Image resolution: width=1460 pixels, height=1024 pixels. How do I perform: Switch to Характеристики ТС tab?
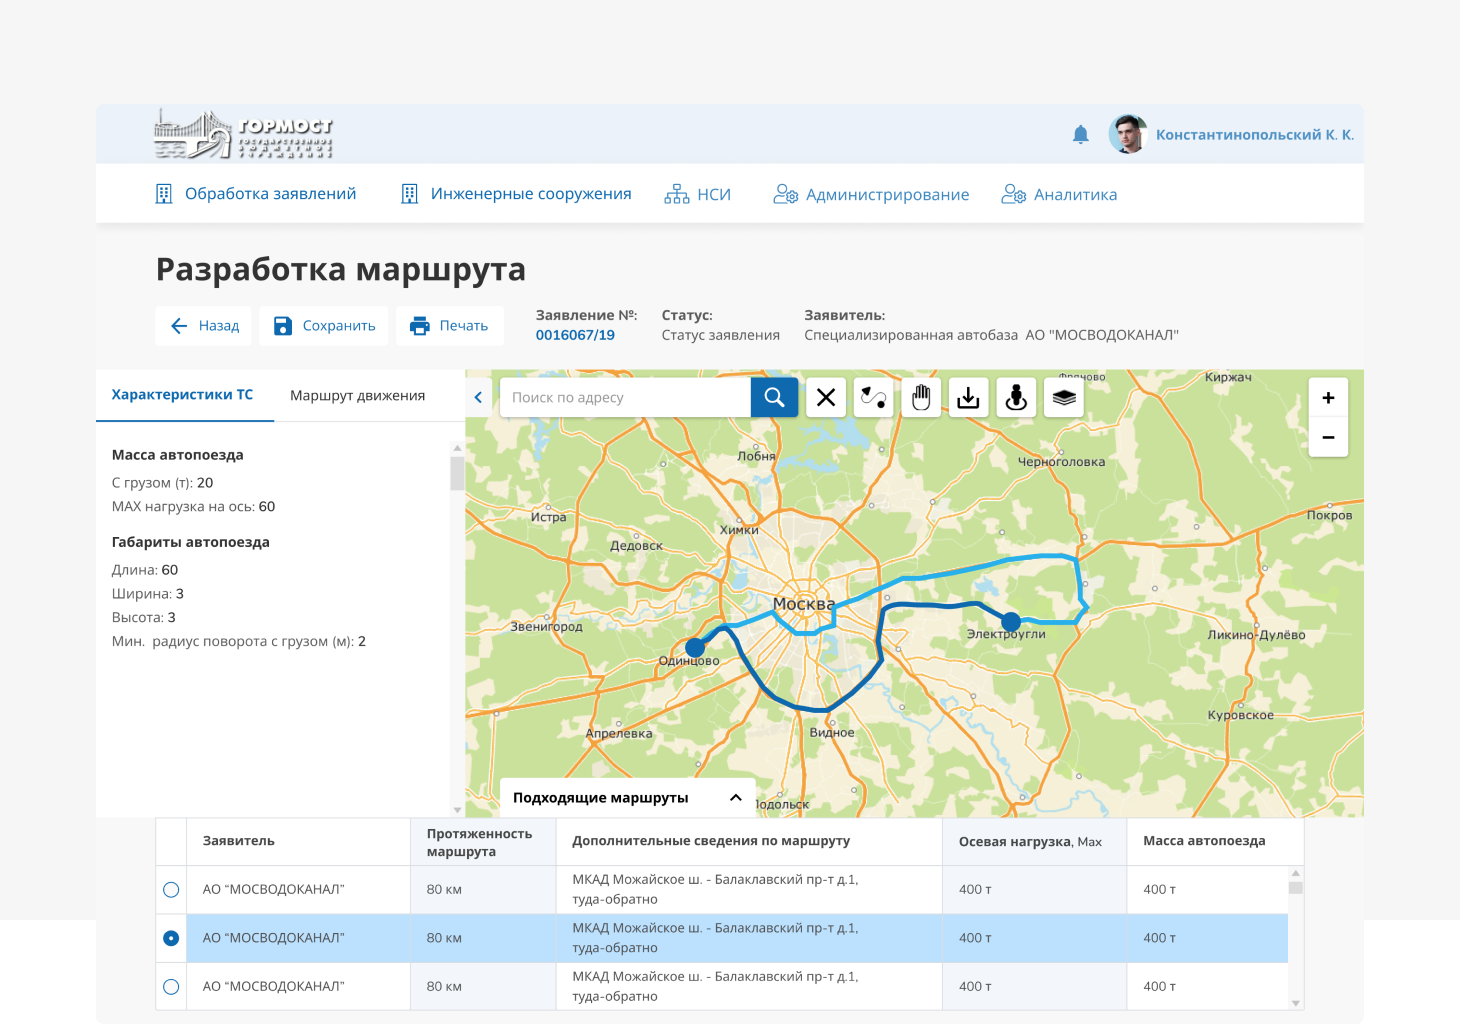point(183,395)
